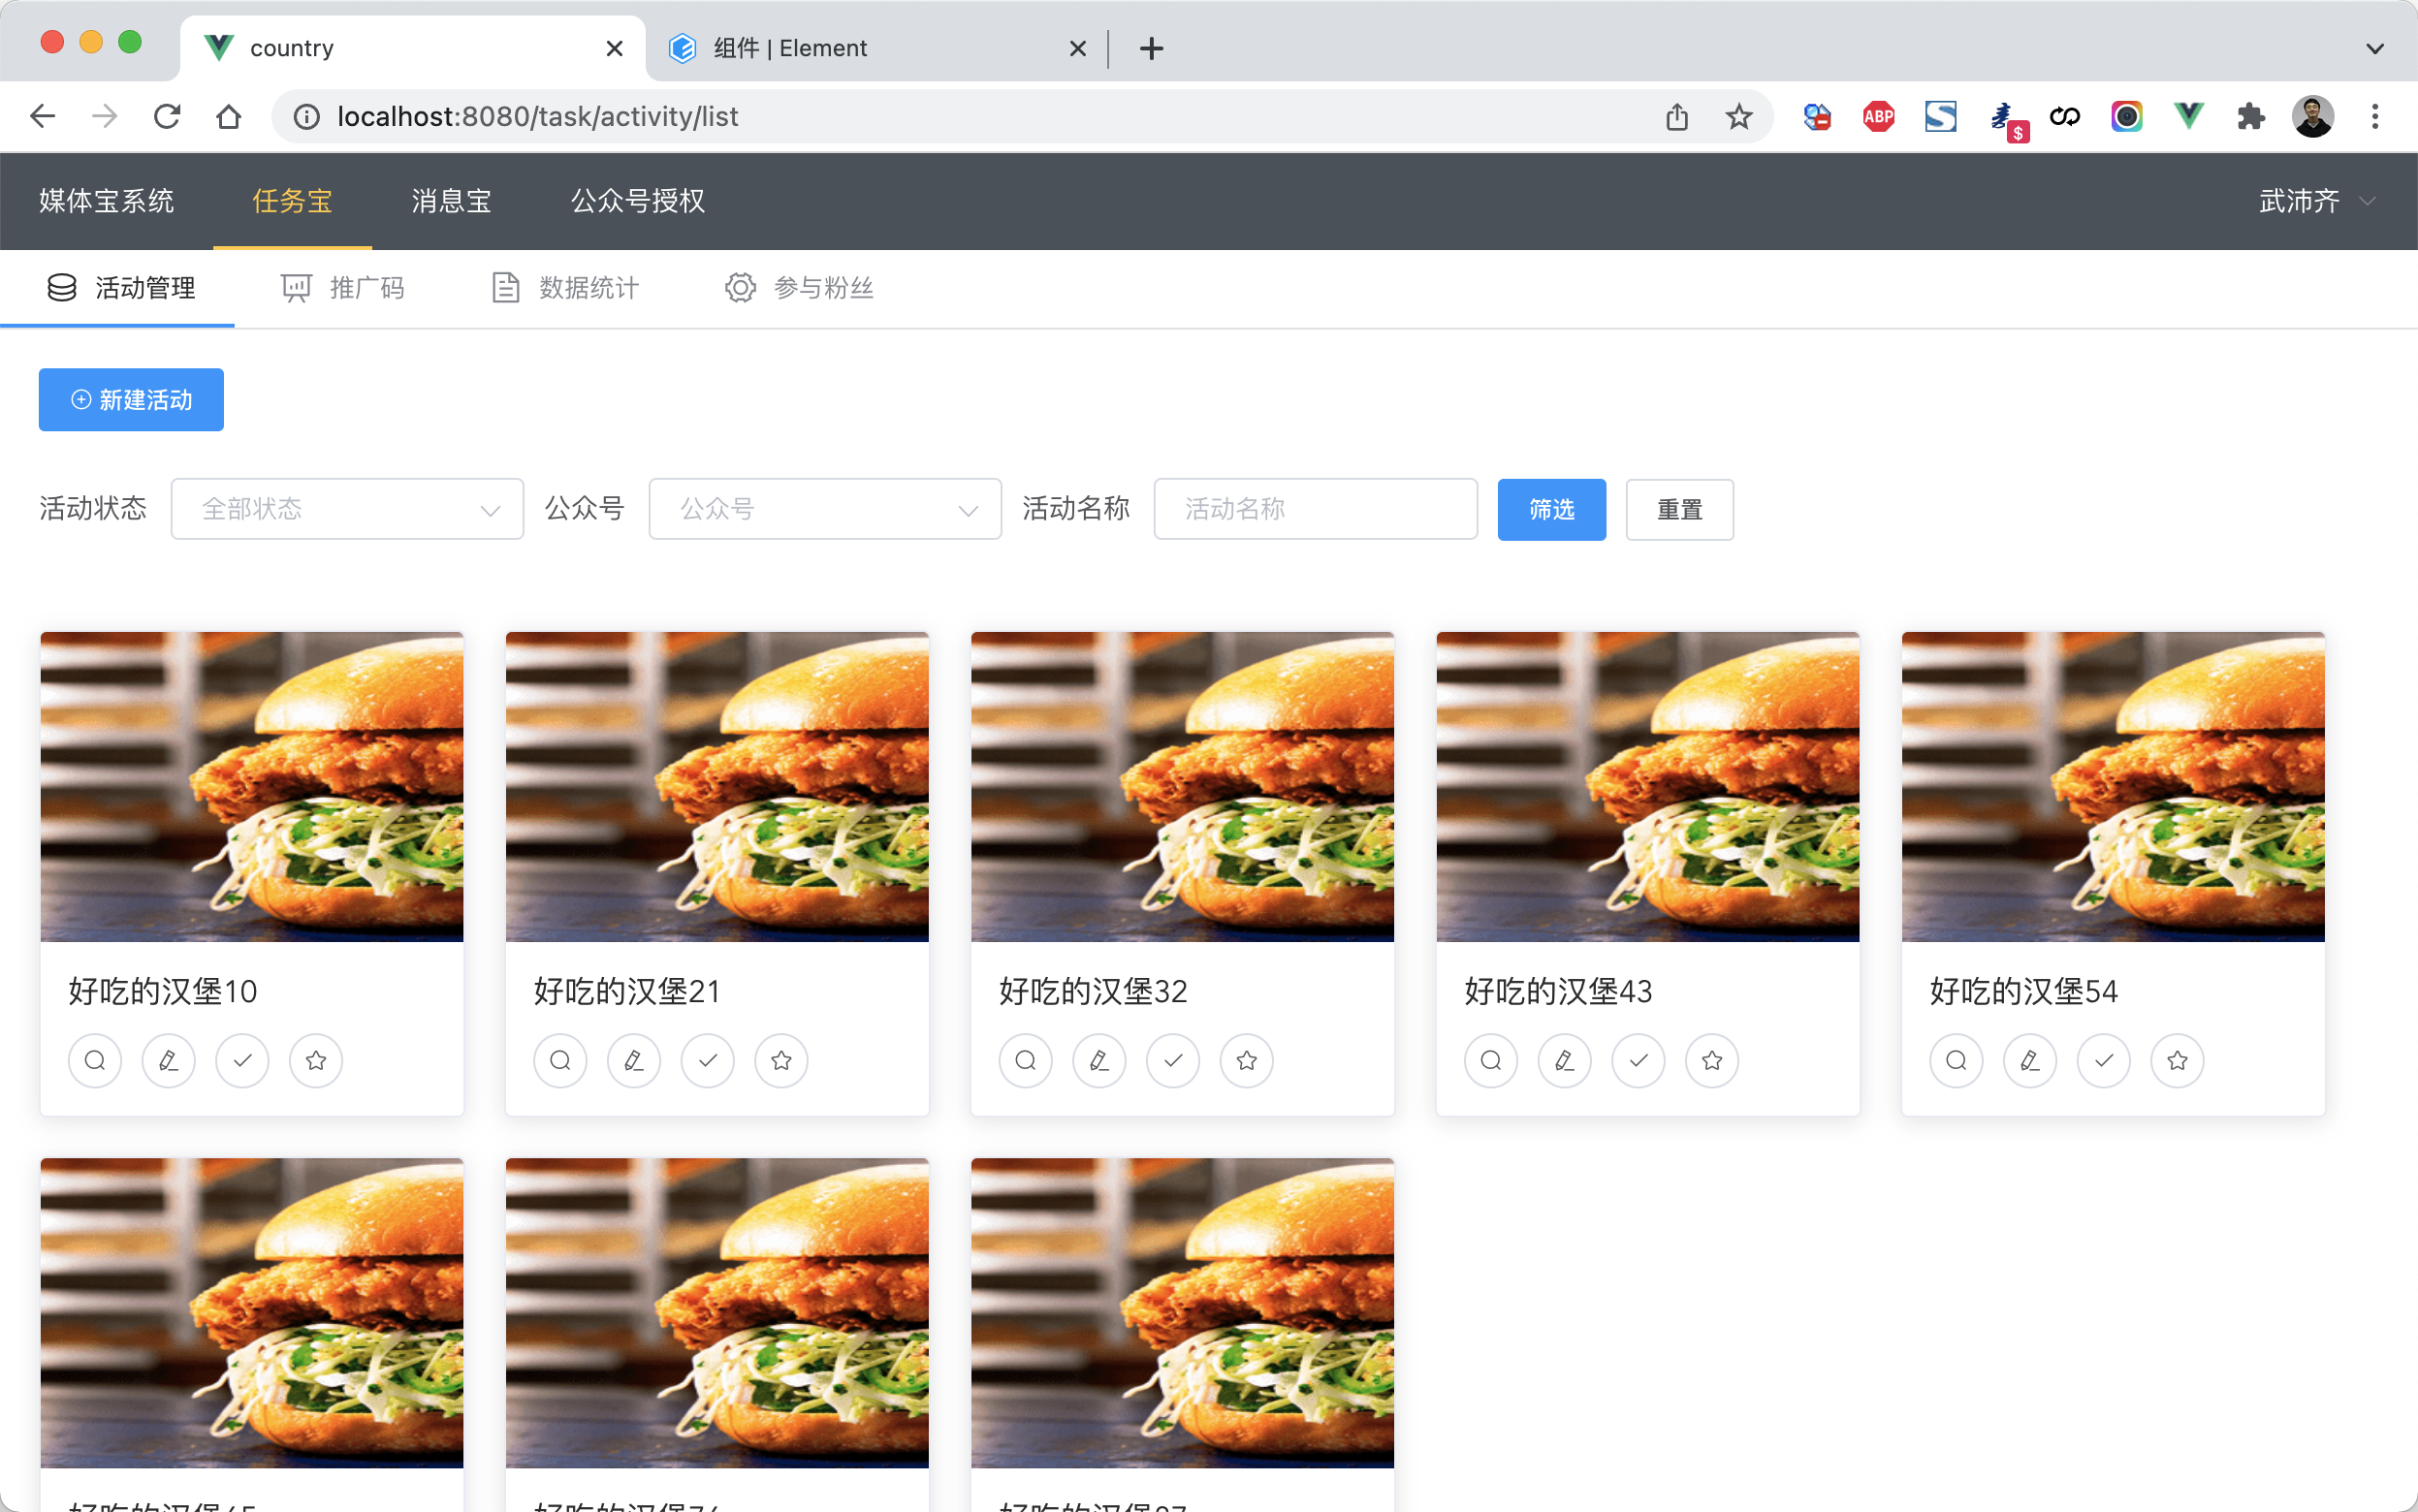
Task: Select 消息宝 in the top navigation
Action: (451, 201)
